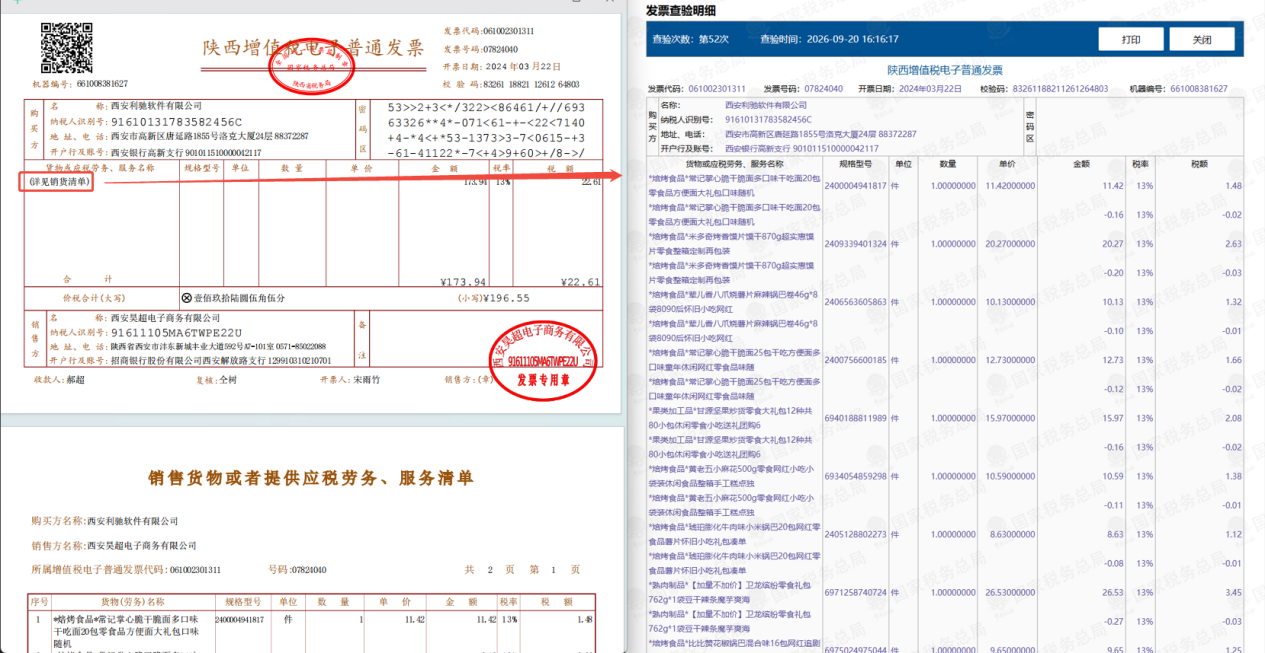
Task: Select the 查验时间 value 2026-09-20 16:16:17
Action: (x=855, y=40)
